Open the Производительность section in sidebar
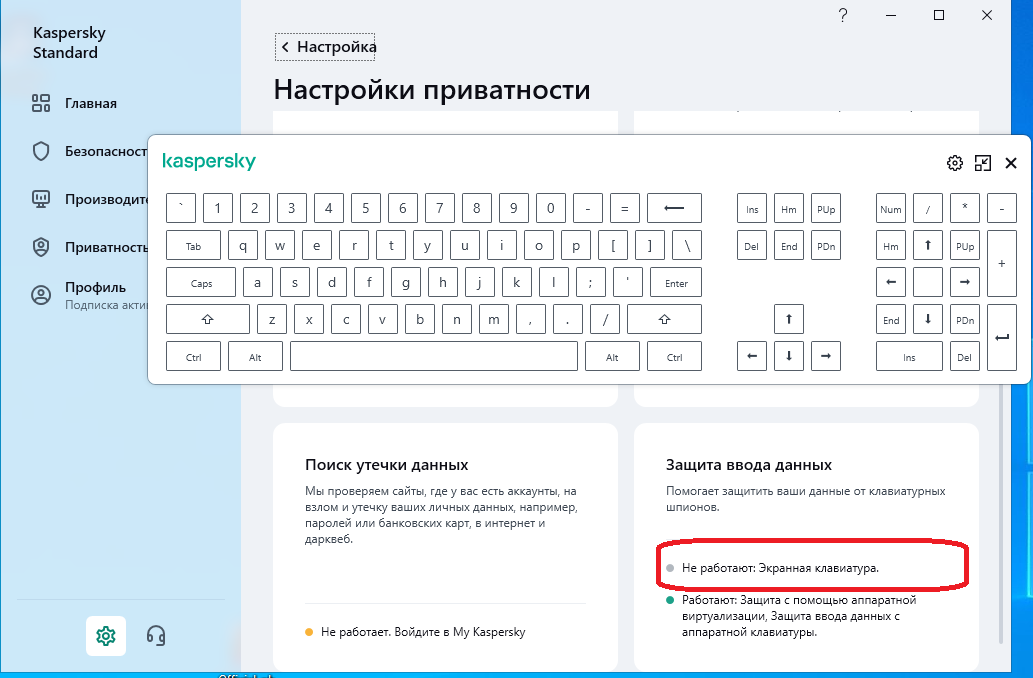Screen dimensions: 1033x678 click(106, 199)
